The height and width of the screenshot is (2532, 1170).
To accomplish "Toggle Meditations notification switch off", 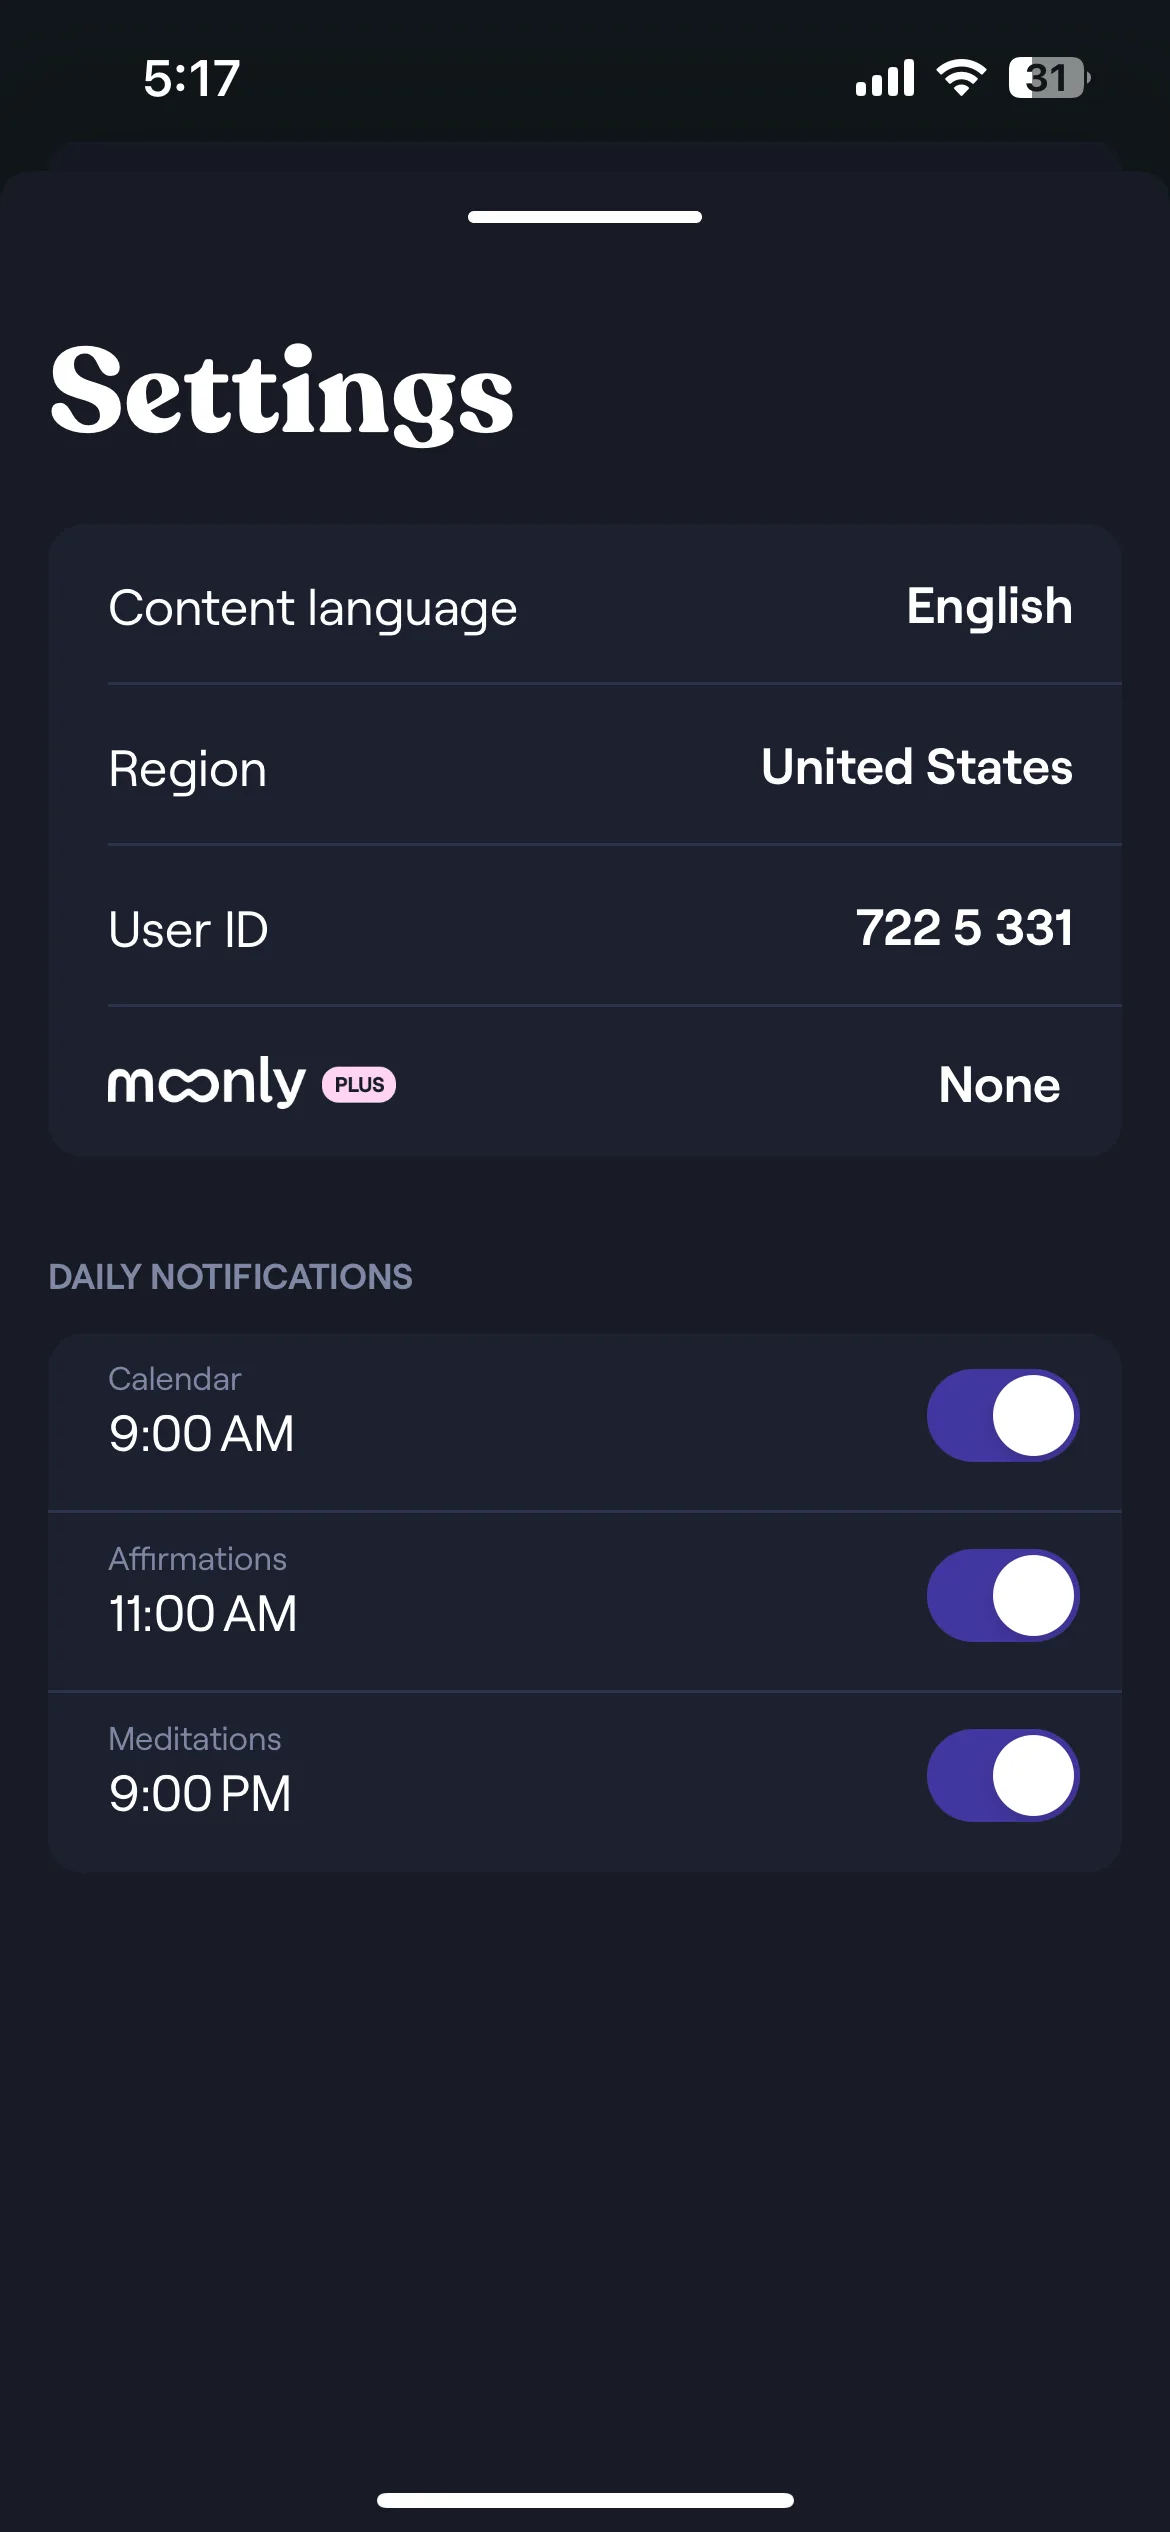I will [x=1003, y=1775].
